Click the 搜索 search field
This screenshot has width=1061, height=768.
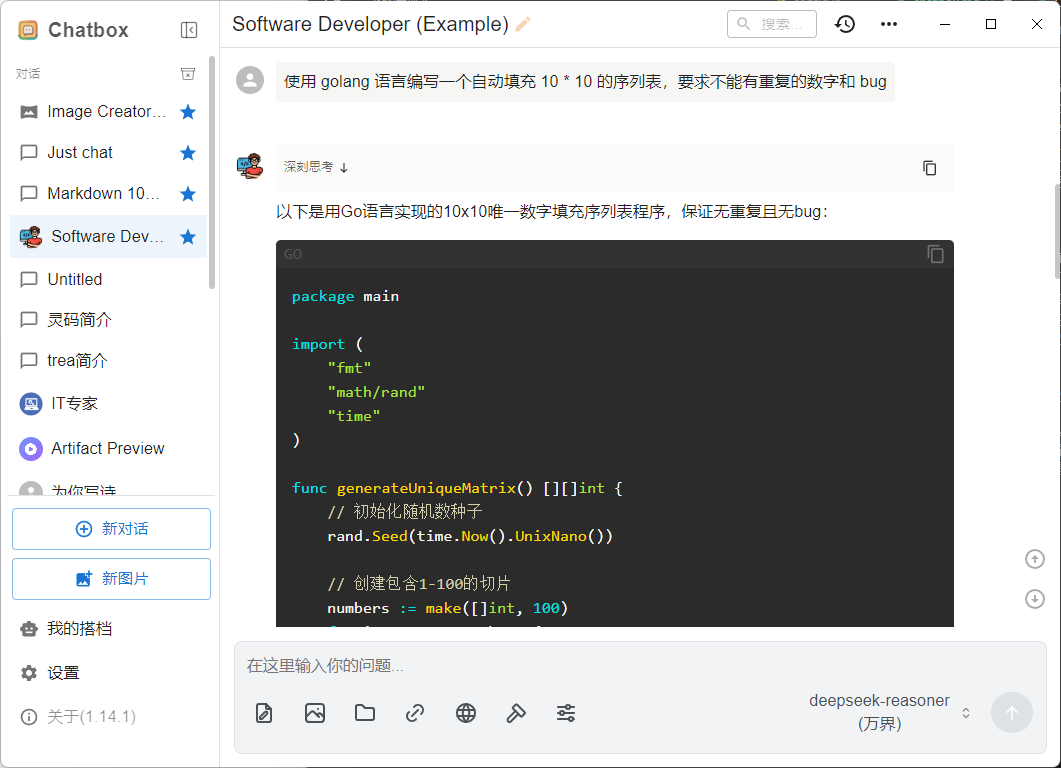tap(772, 24)
